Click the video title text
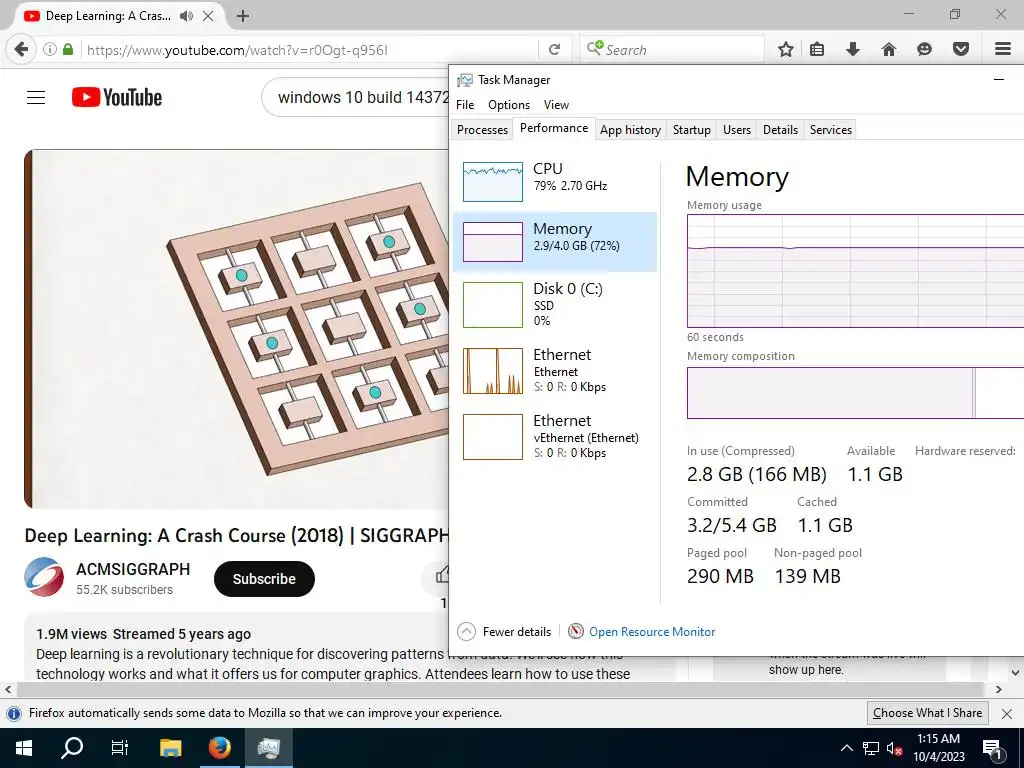1024x768 pixels. (x=236, y=536)
